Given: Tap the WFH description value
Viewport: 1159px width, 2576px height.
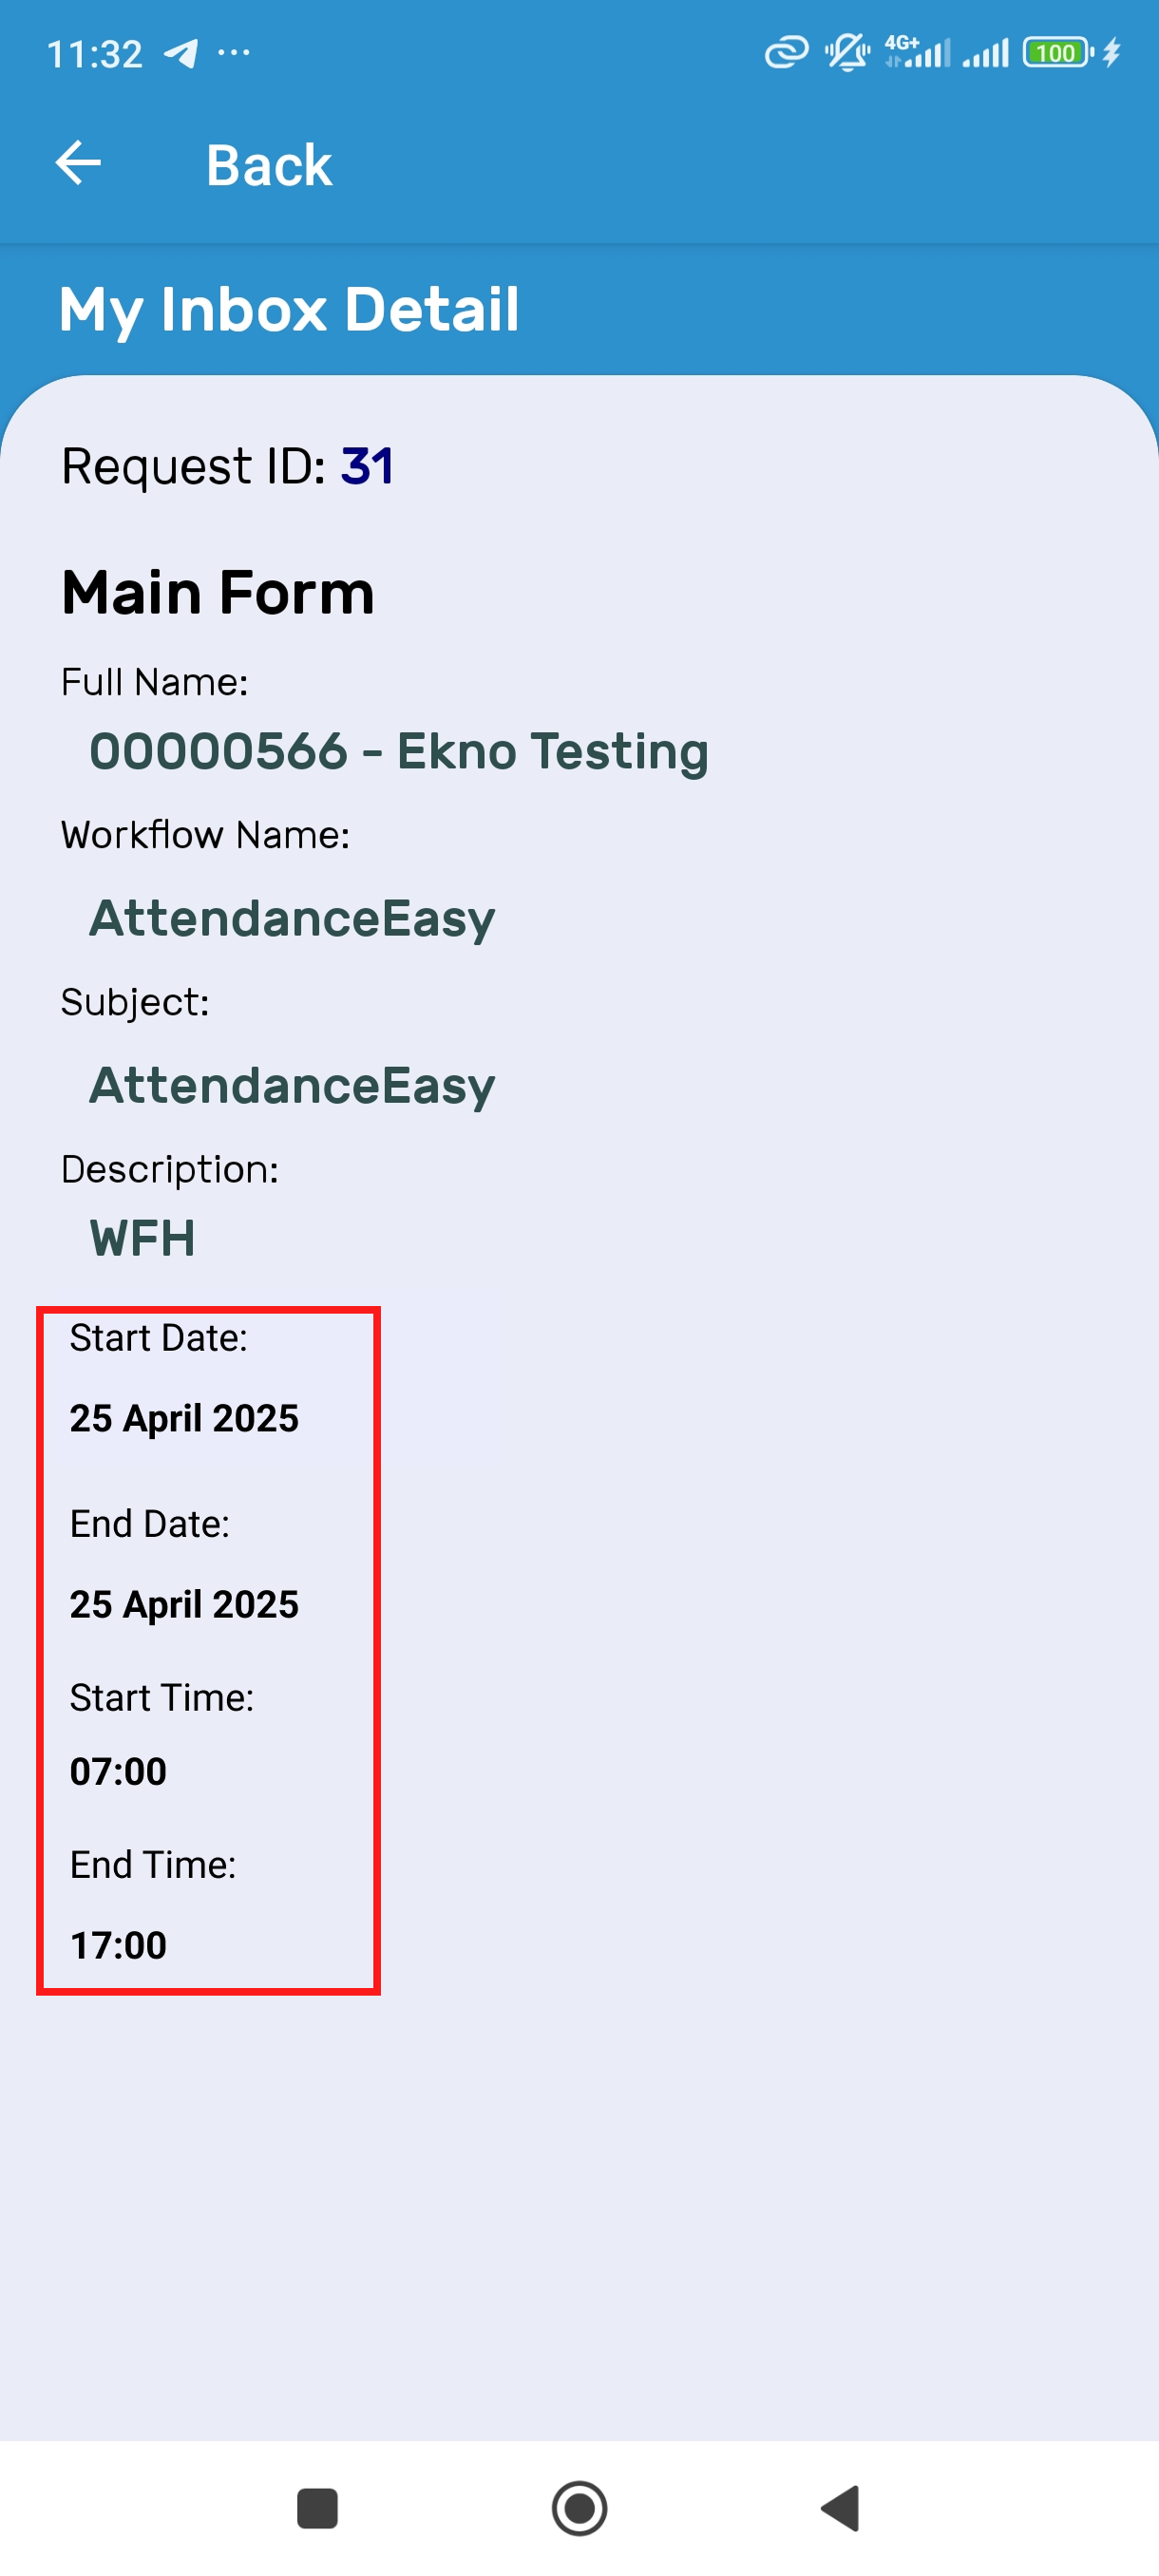Looking at the screenshot, I should [x=142, y=1238].
